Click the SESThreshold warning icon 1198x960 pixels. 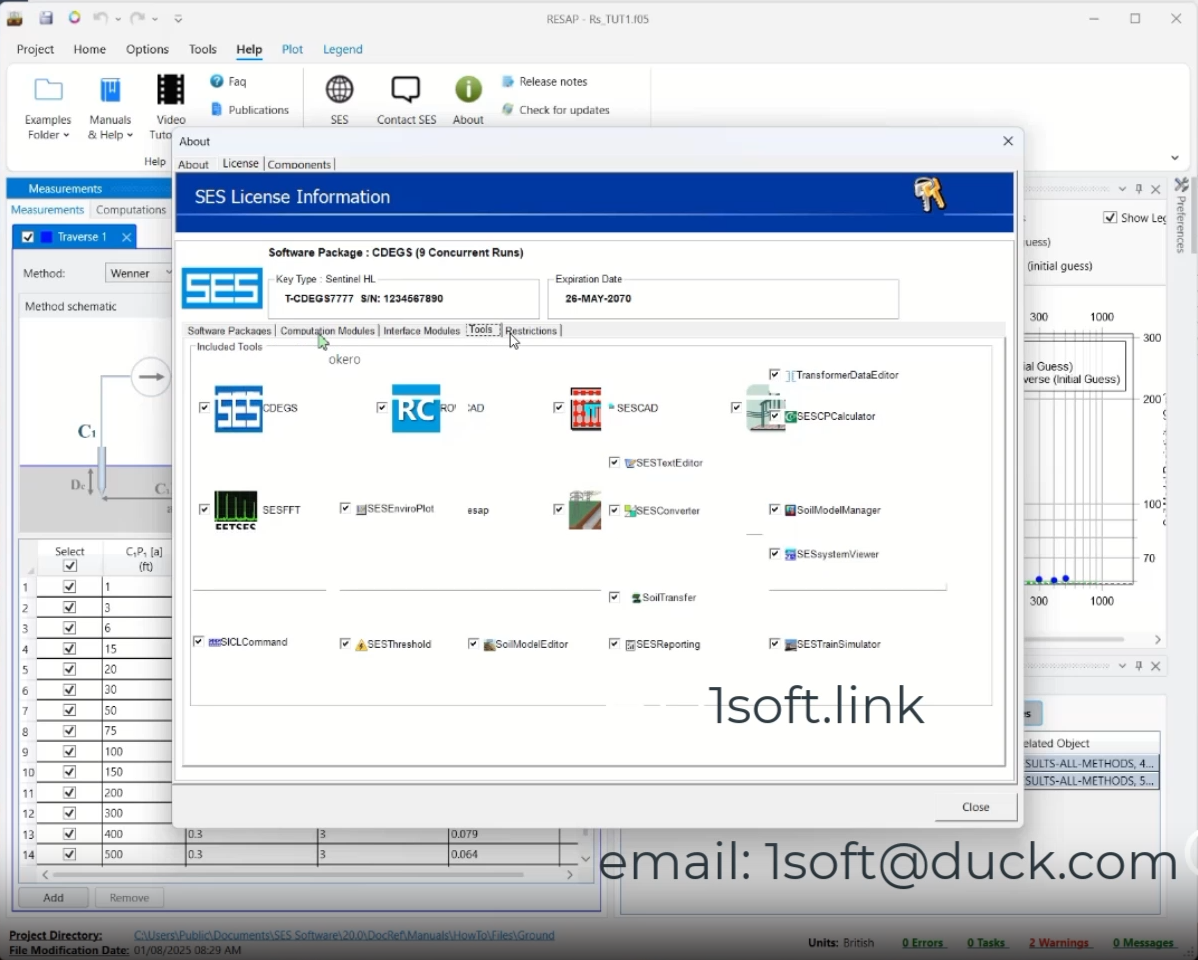click(x=361, y=644)
